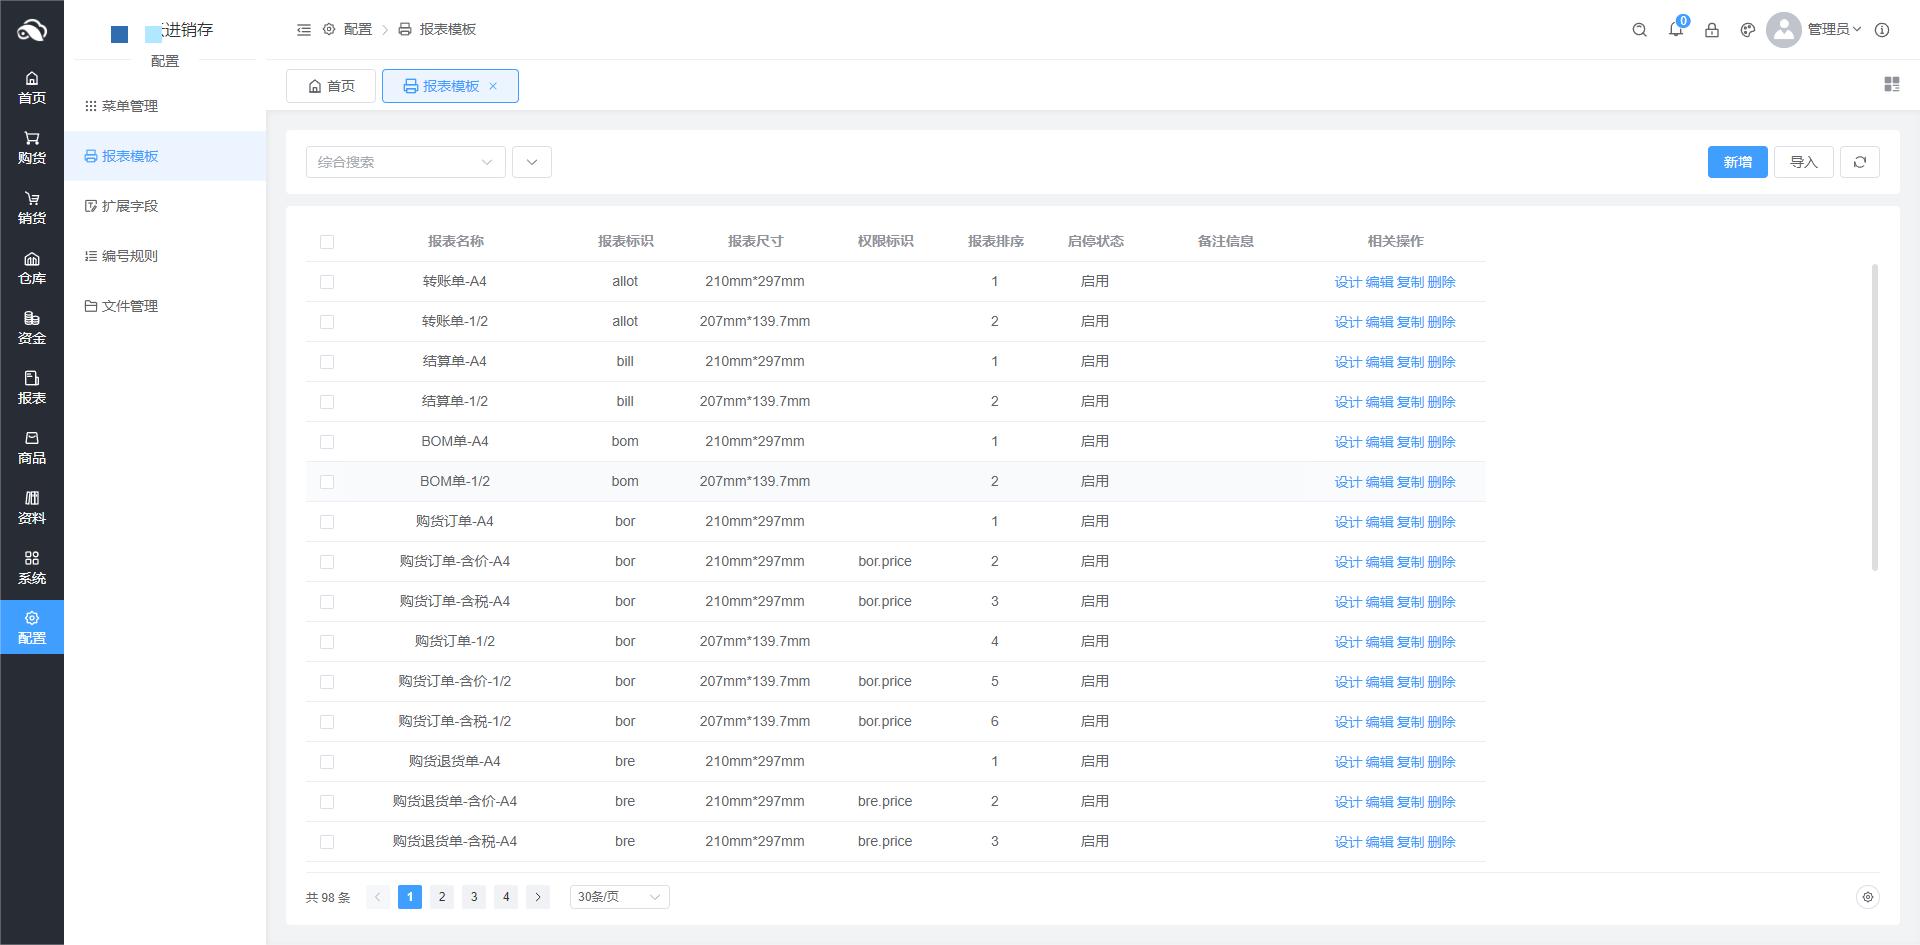This screenshot has height=945, width=1920.
Task: Open 仓库 in the left navigation
Action: [x=32, y=268]
